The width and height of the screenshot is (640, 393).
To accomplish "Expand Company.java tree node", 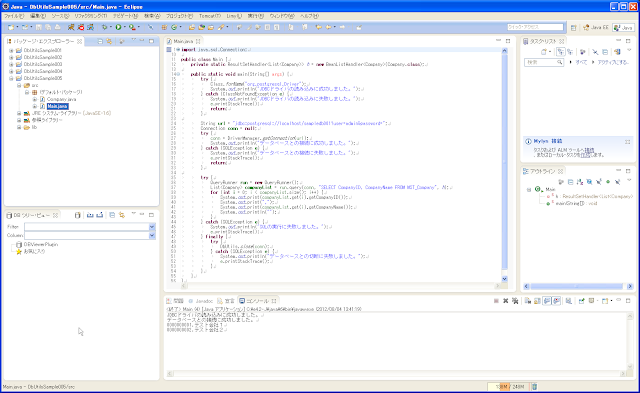I will pyautogui.click(x=35, y=99).
